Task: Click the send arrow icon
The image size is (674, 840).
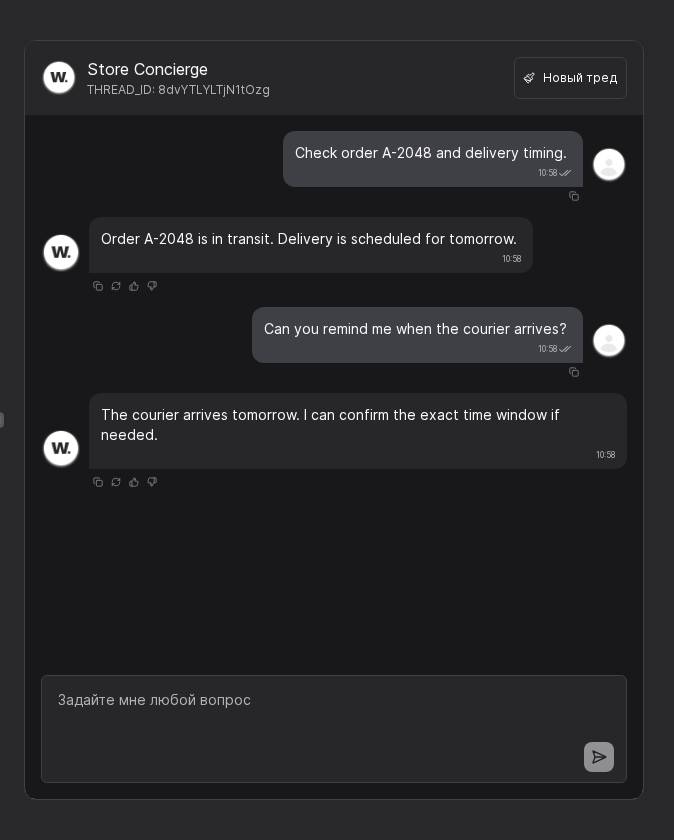Action: pyautogui.click(x=599, y=757)
